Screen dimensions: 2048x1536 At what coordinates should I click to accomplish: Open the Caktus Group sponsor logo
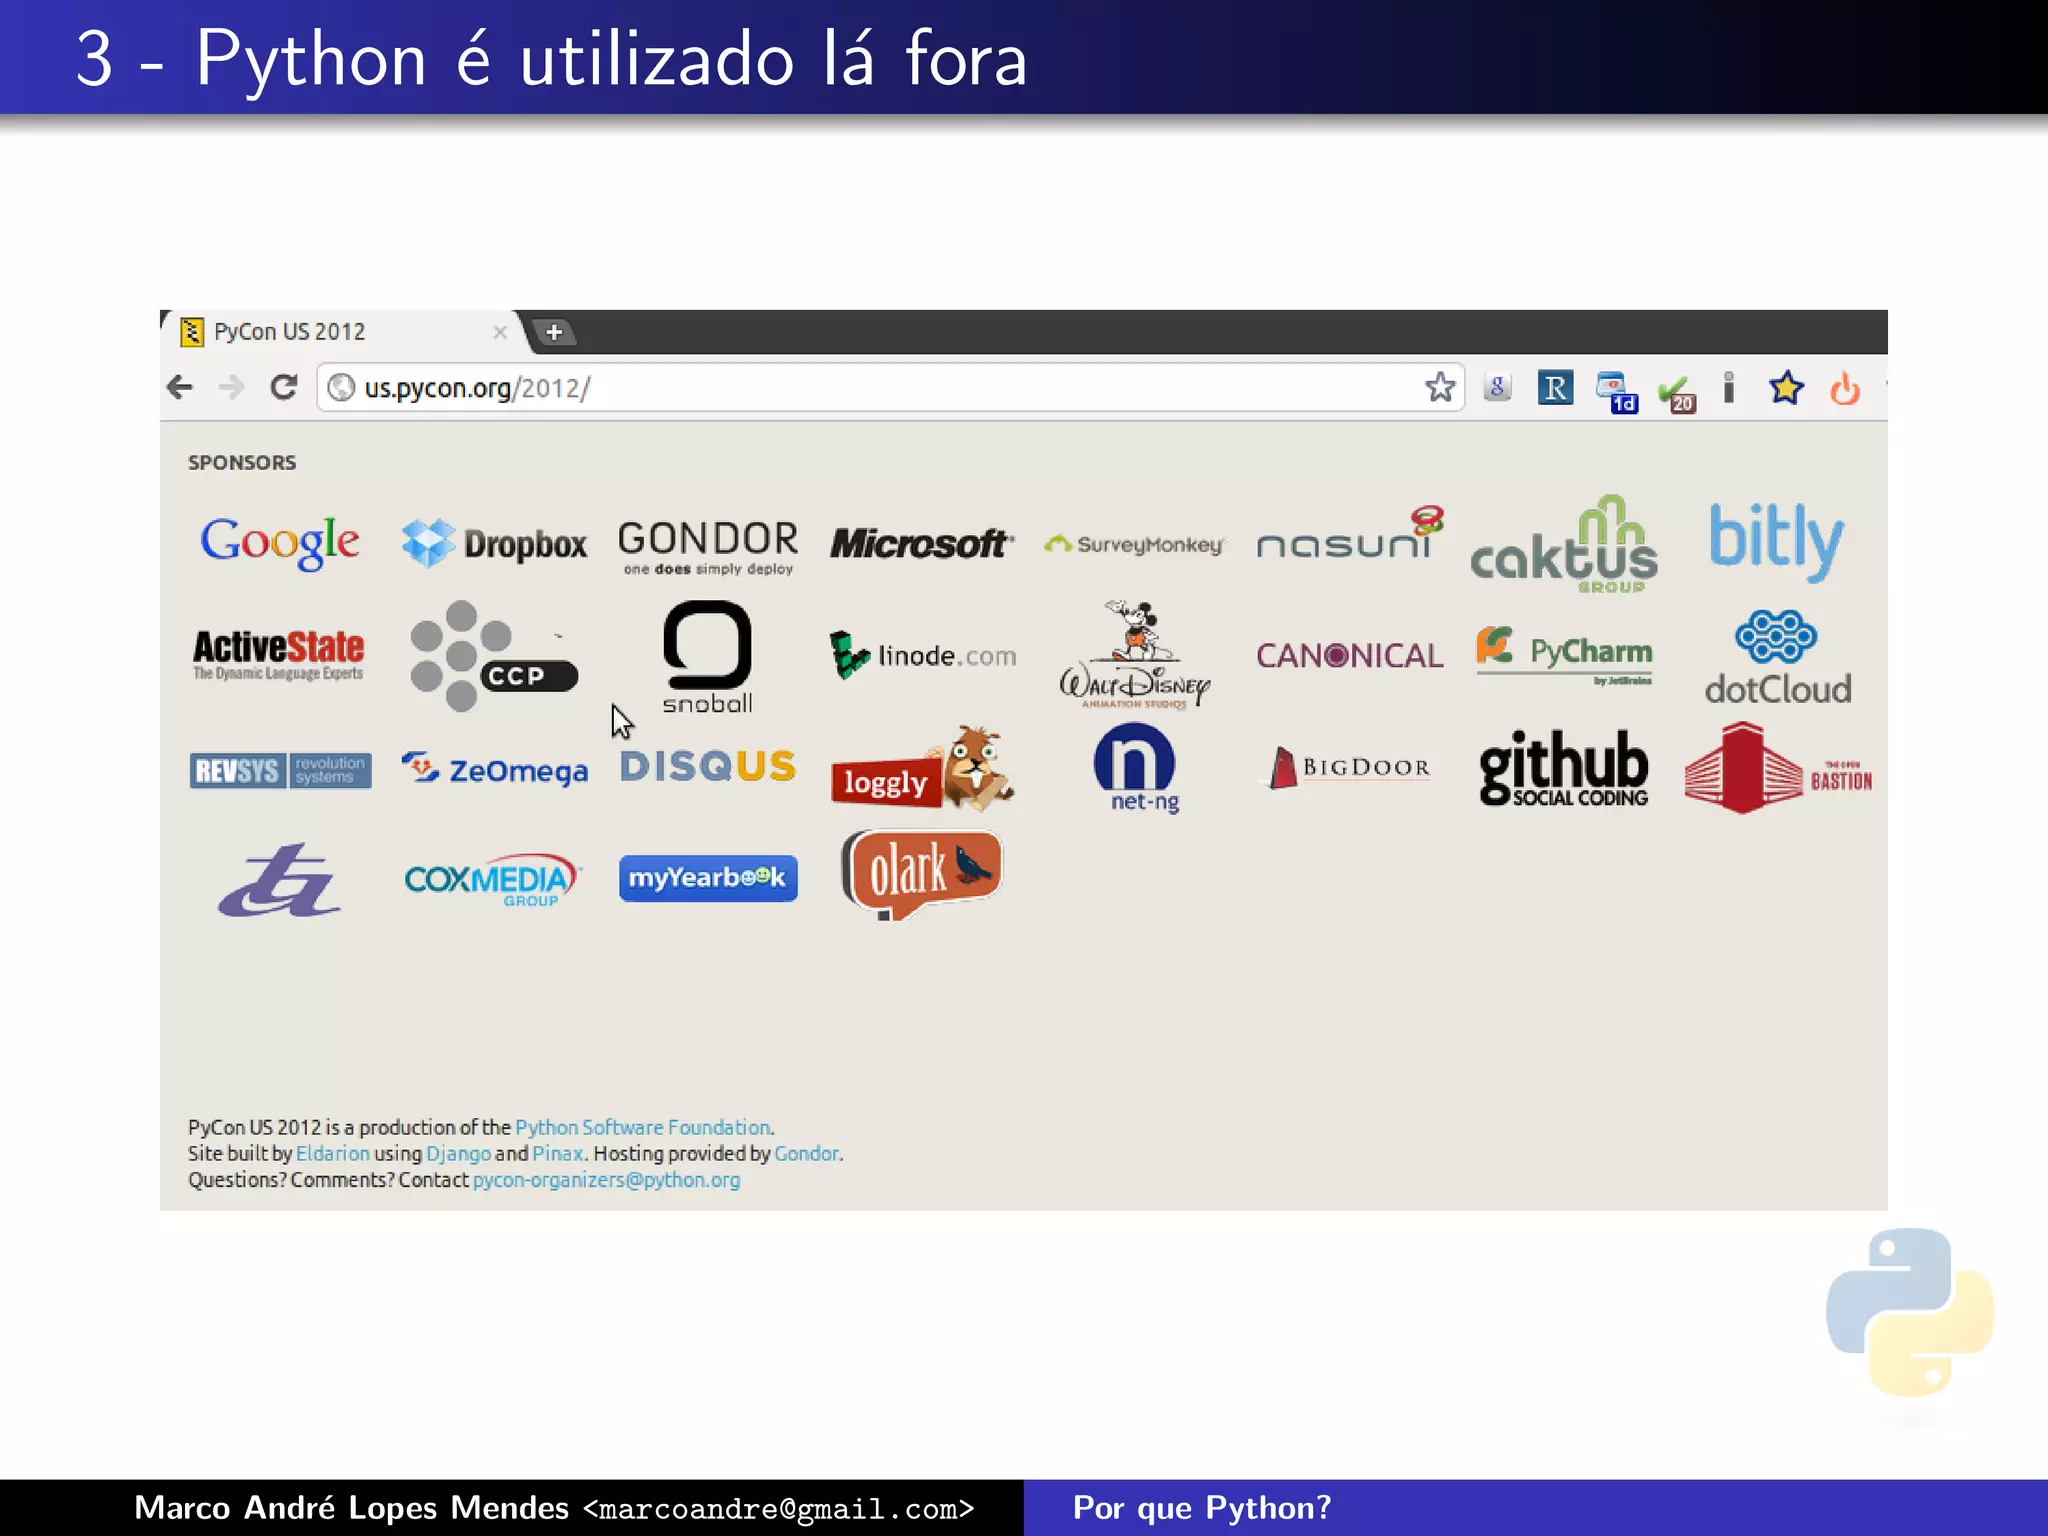tap(1564, 545)
